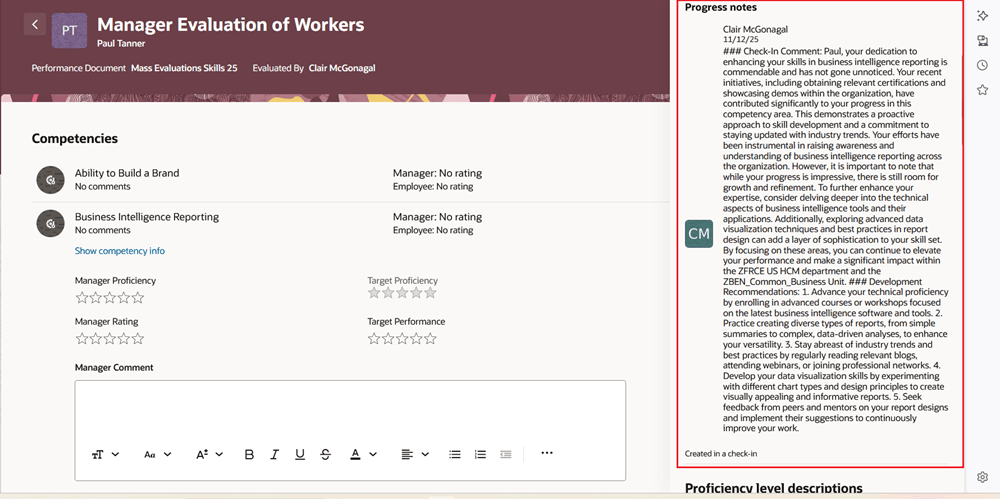Click the Target Proficiency label
This screenshot has height=499, width=1000.
(402, 280)
